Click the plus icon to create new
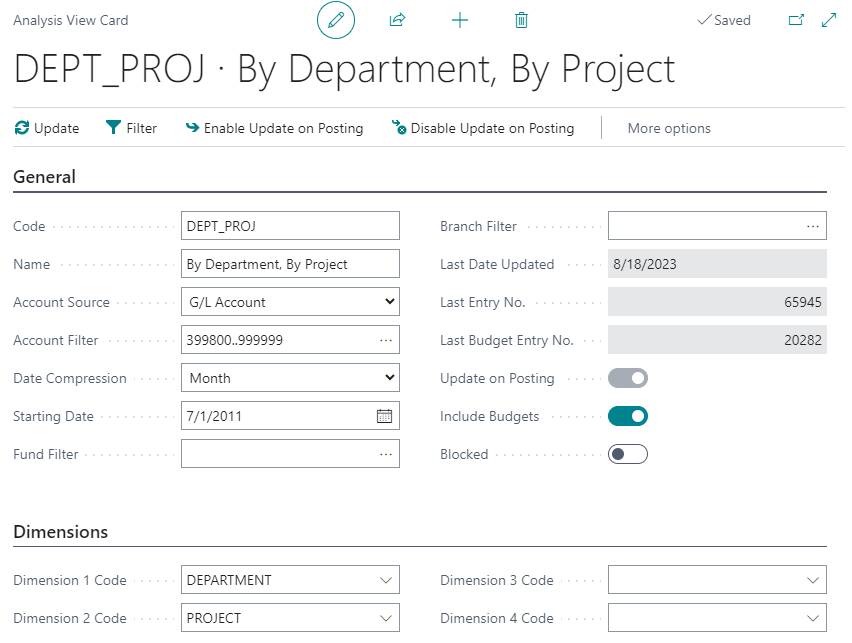This screenshot has width=852, height=643. click(460, 20)
